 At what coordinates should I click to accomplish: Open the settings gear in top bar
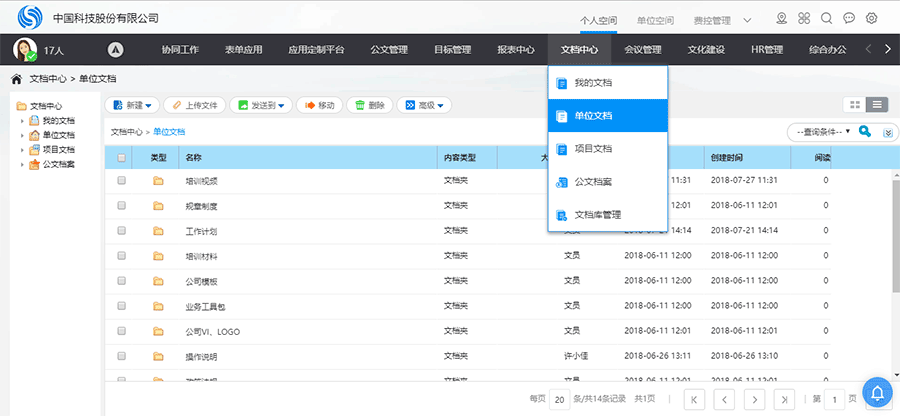(x=871, y=18)
